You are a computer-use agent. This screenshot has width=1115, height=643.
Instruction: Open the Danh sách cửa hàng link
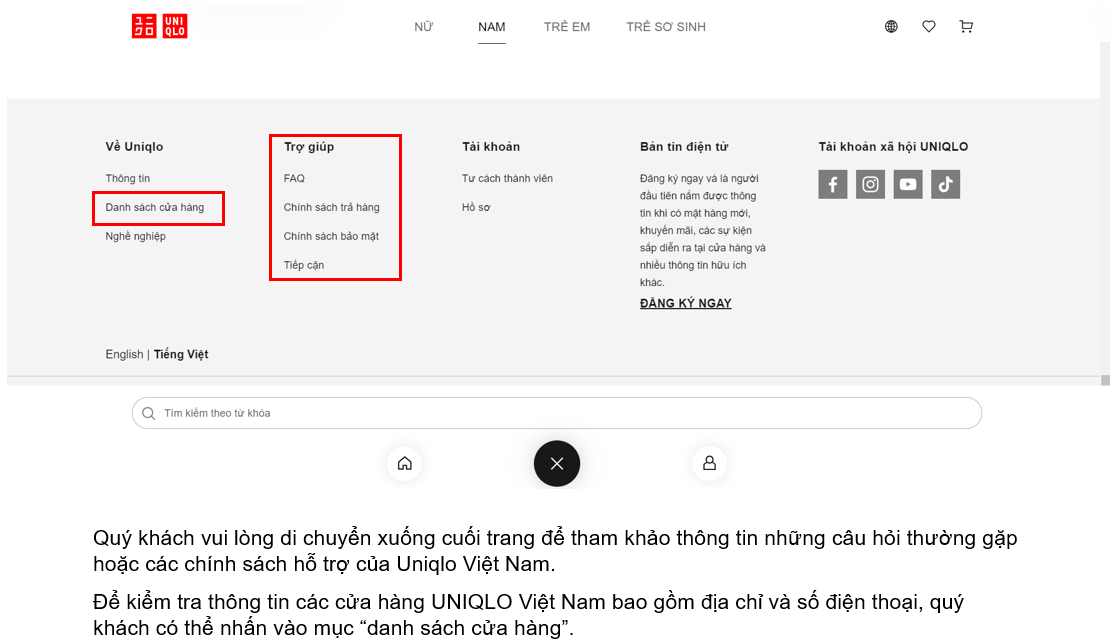point(155,208)
